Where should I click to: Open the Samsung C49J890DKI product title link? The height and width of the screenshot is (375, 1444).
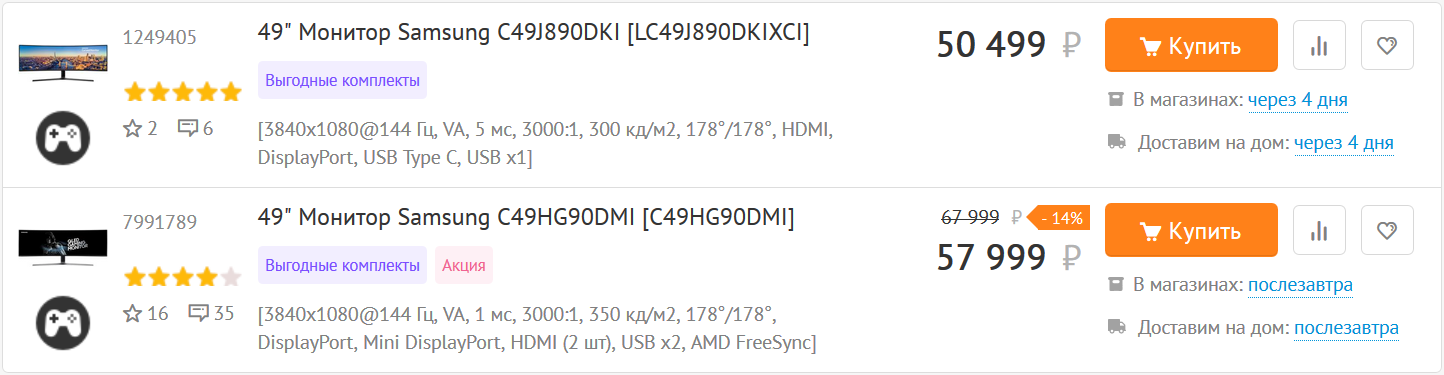point(533,33)
